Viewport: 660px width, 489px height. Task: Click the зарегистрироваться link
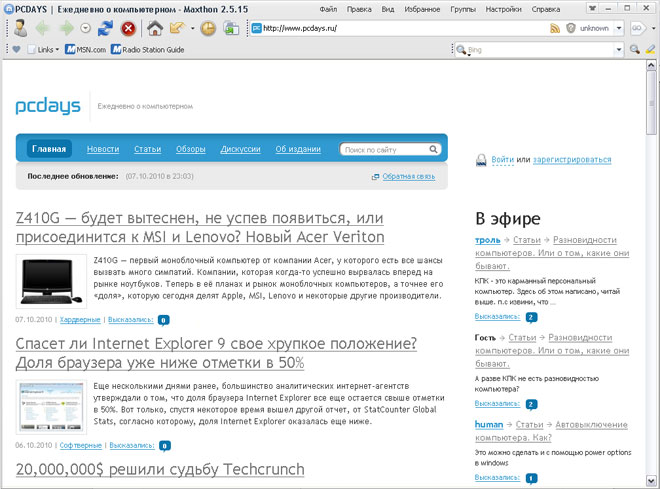pyautogui.click(x=572, y=159)
